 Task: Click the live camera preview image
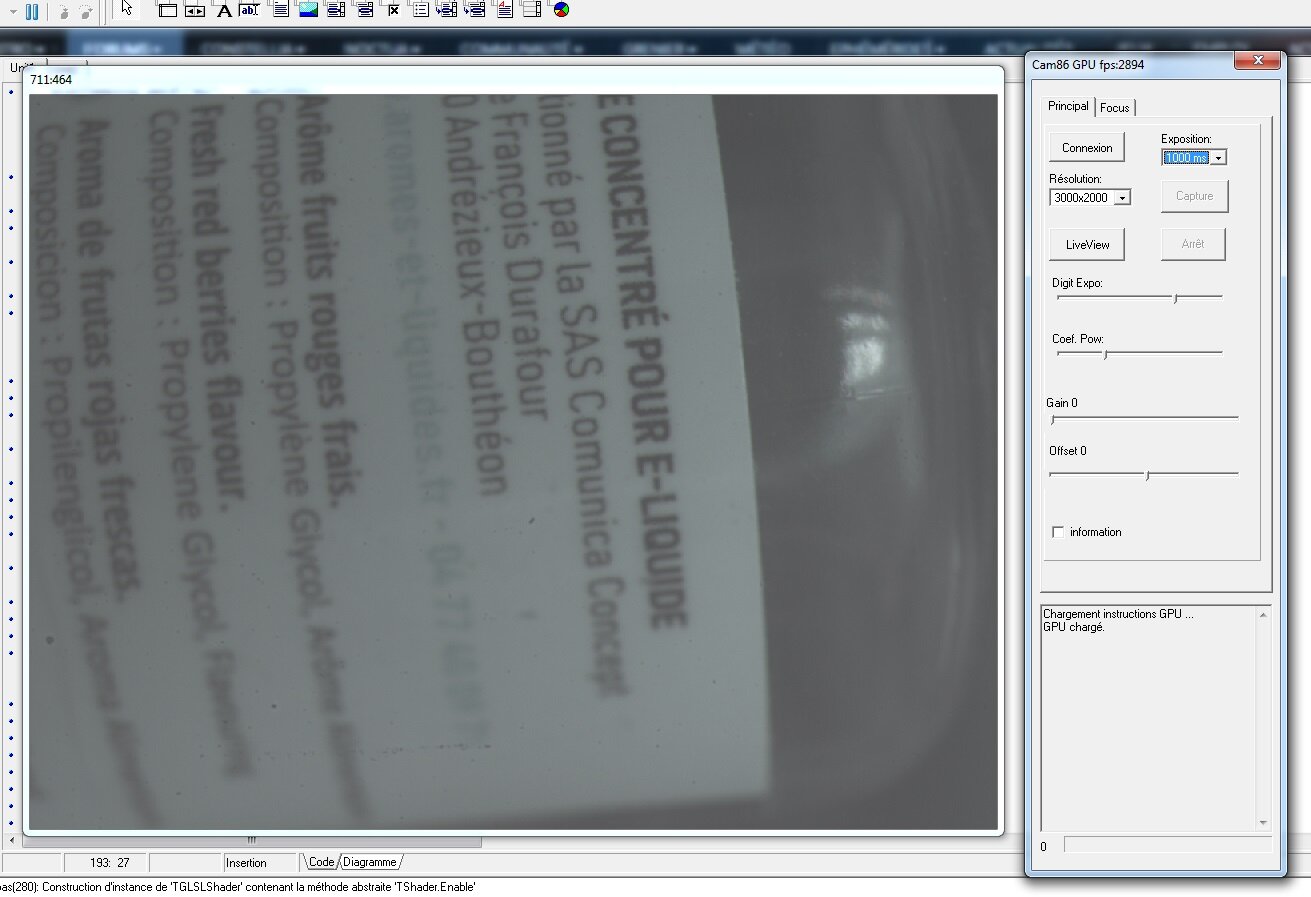513,462
